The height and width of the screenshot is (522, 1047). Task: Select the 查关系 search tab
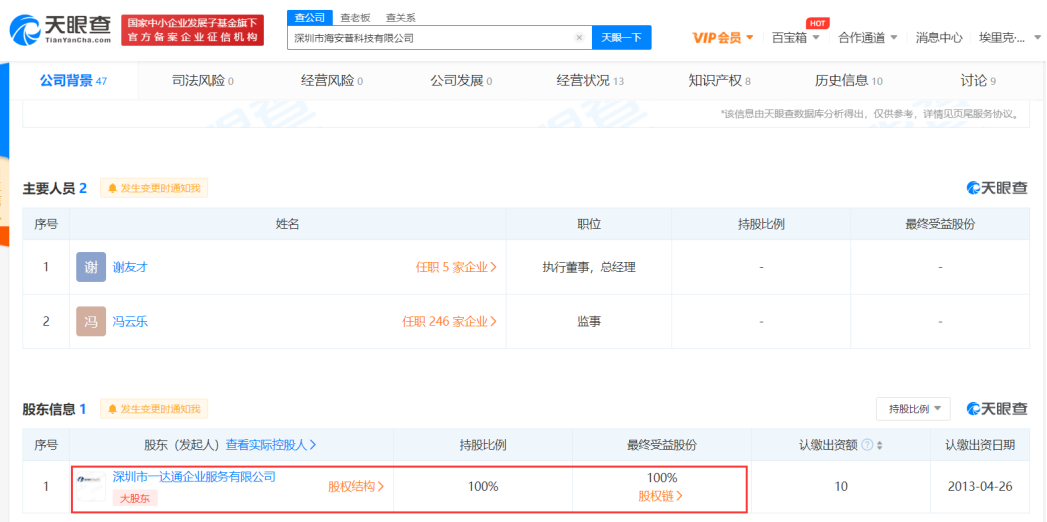pyautogui.click(x=401, y=18)
